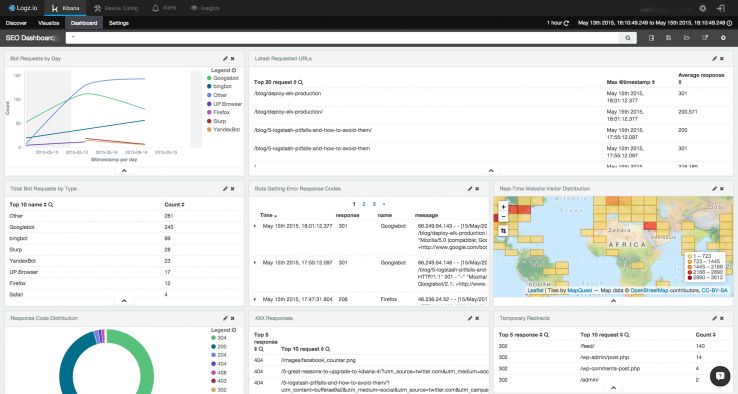Open the chat support bubble icon
The image size is (738, 394).
point(719,375)
